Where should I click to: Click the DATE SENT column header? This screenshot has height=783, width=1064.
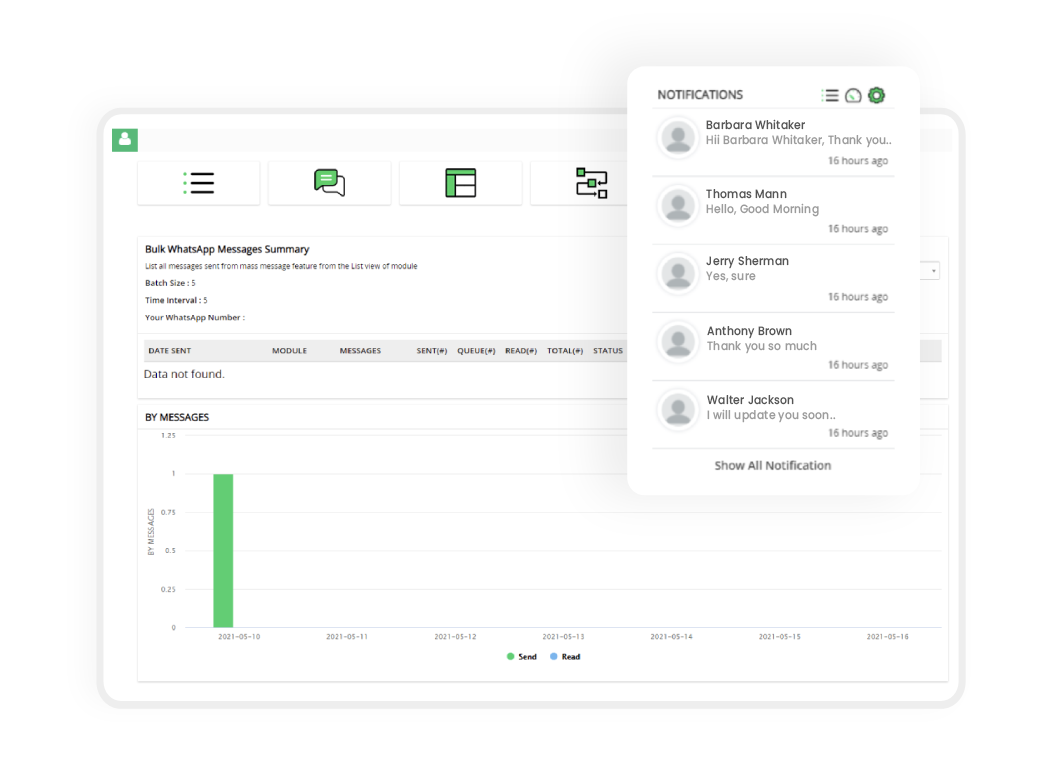[170, 351]
